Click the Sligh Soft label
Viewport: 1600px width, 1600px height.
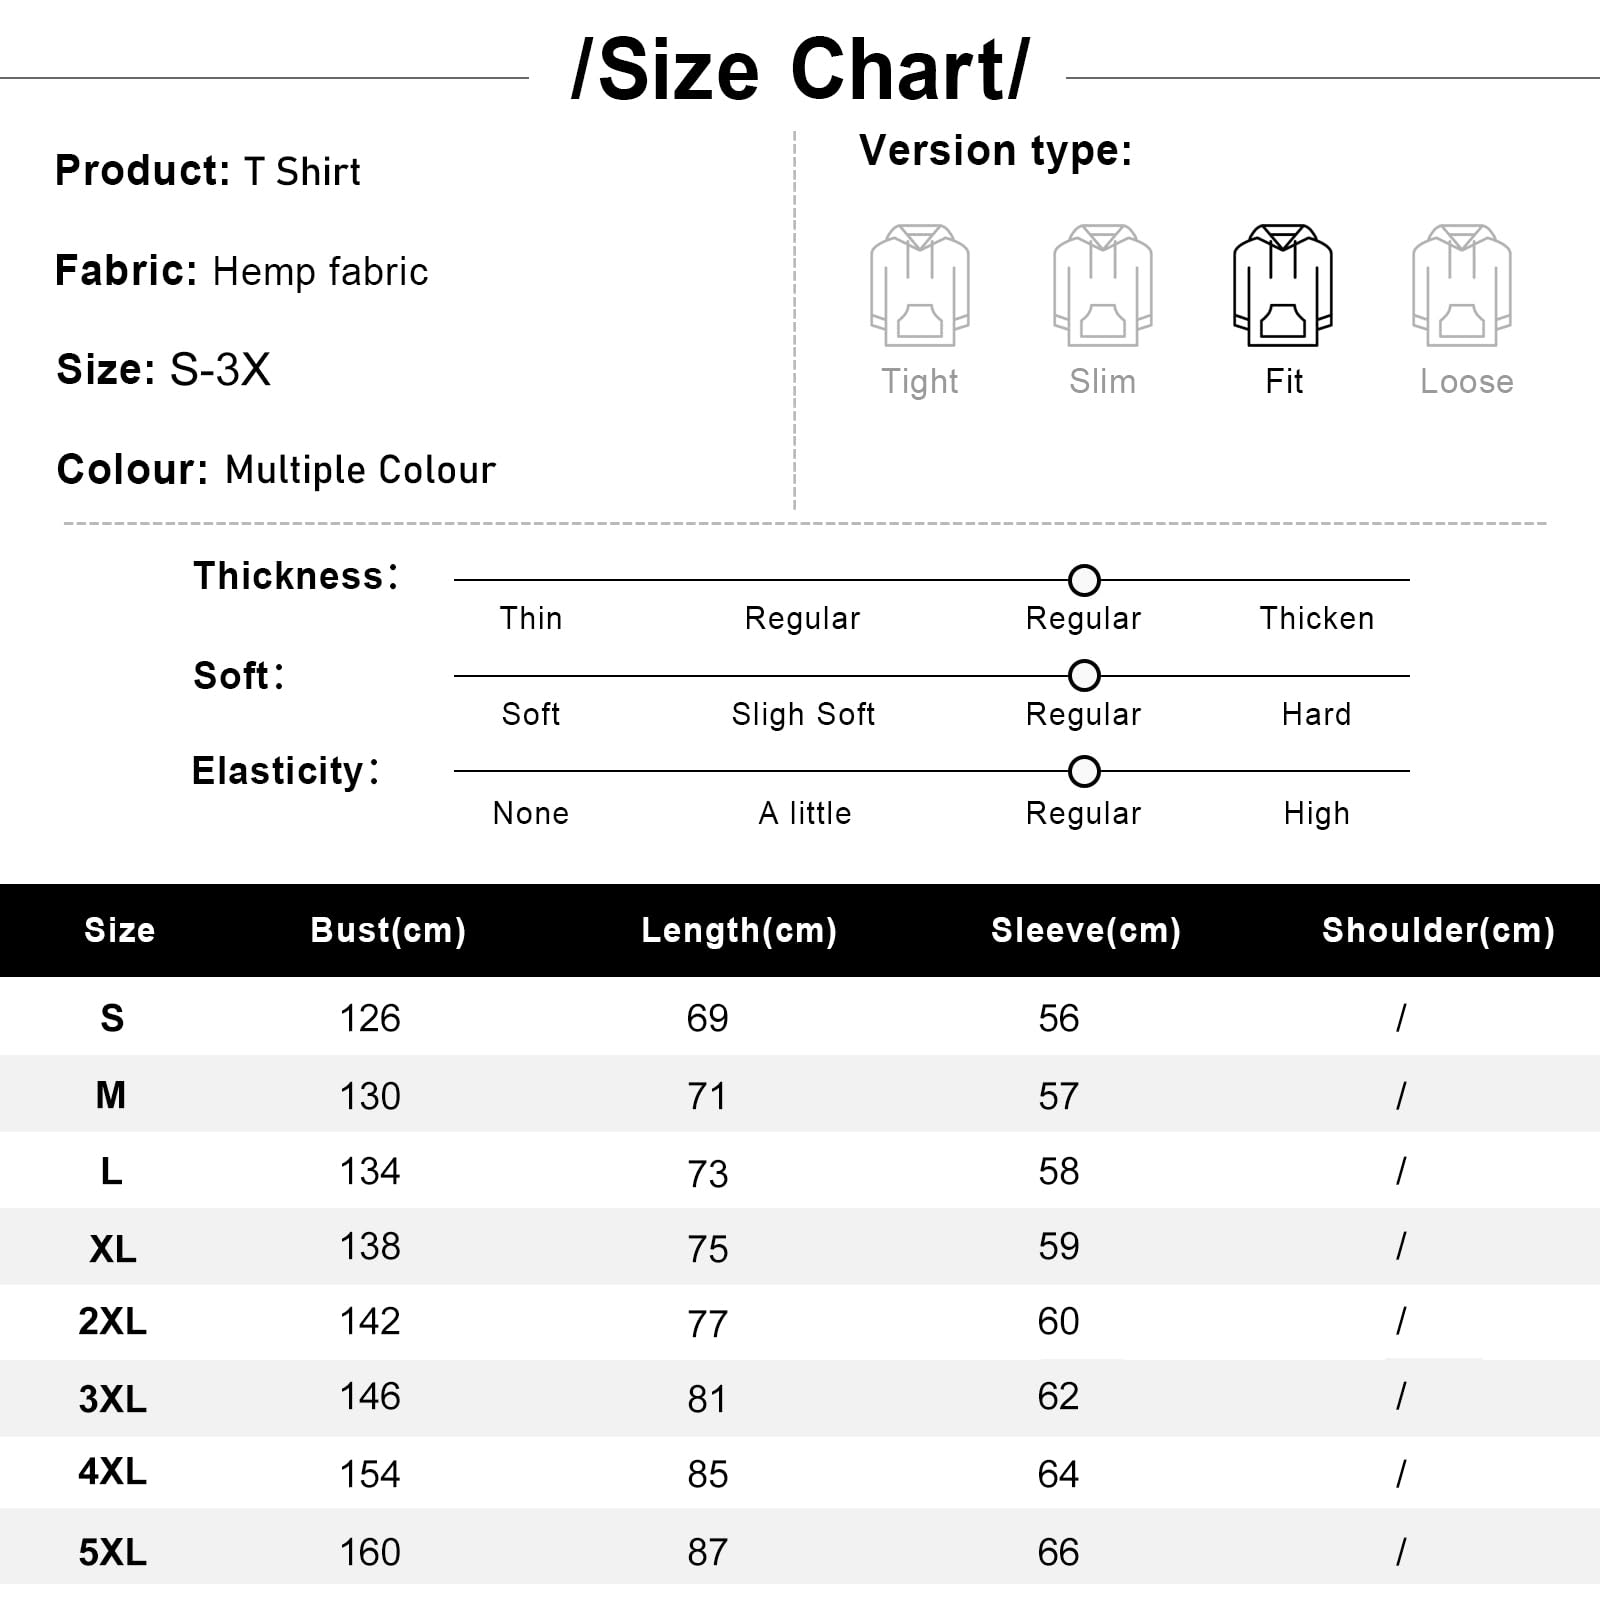coord(803,714)
